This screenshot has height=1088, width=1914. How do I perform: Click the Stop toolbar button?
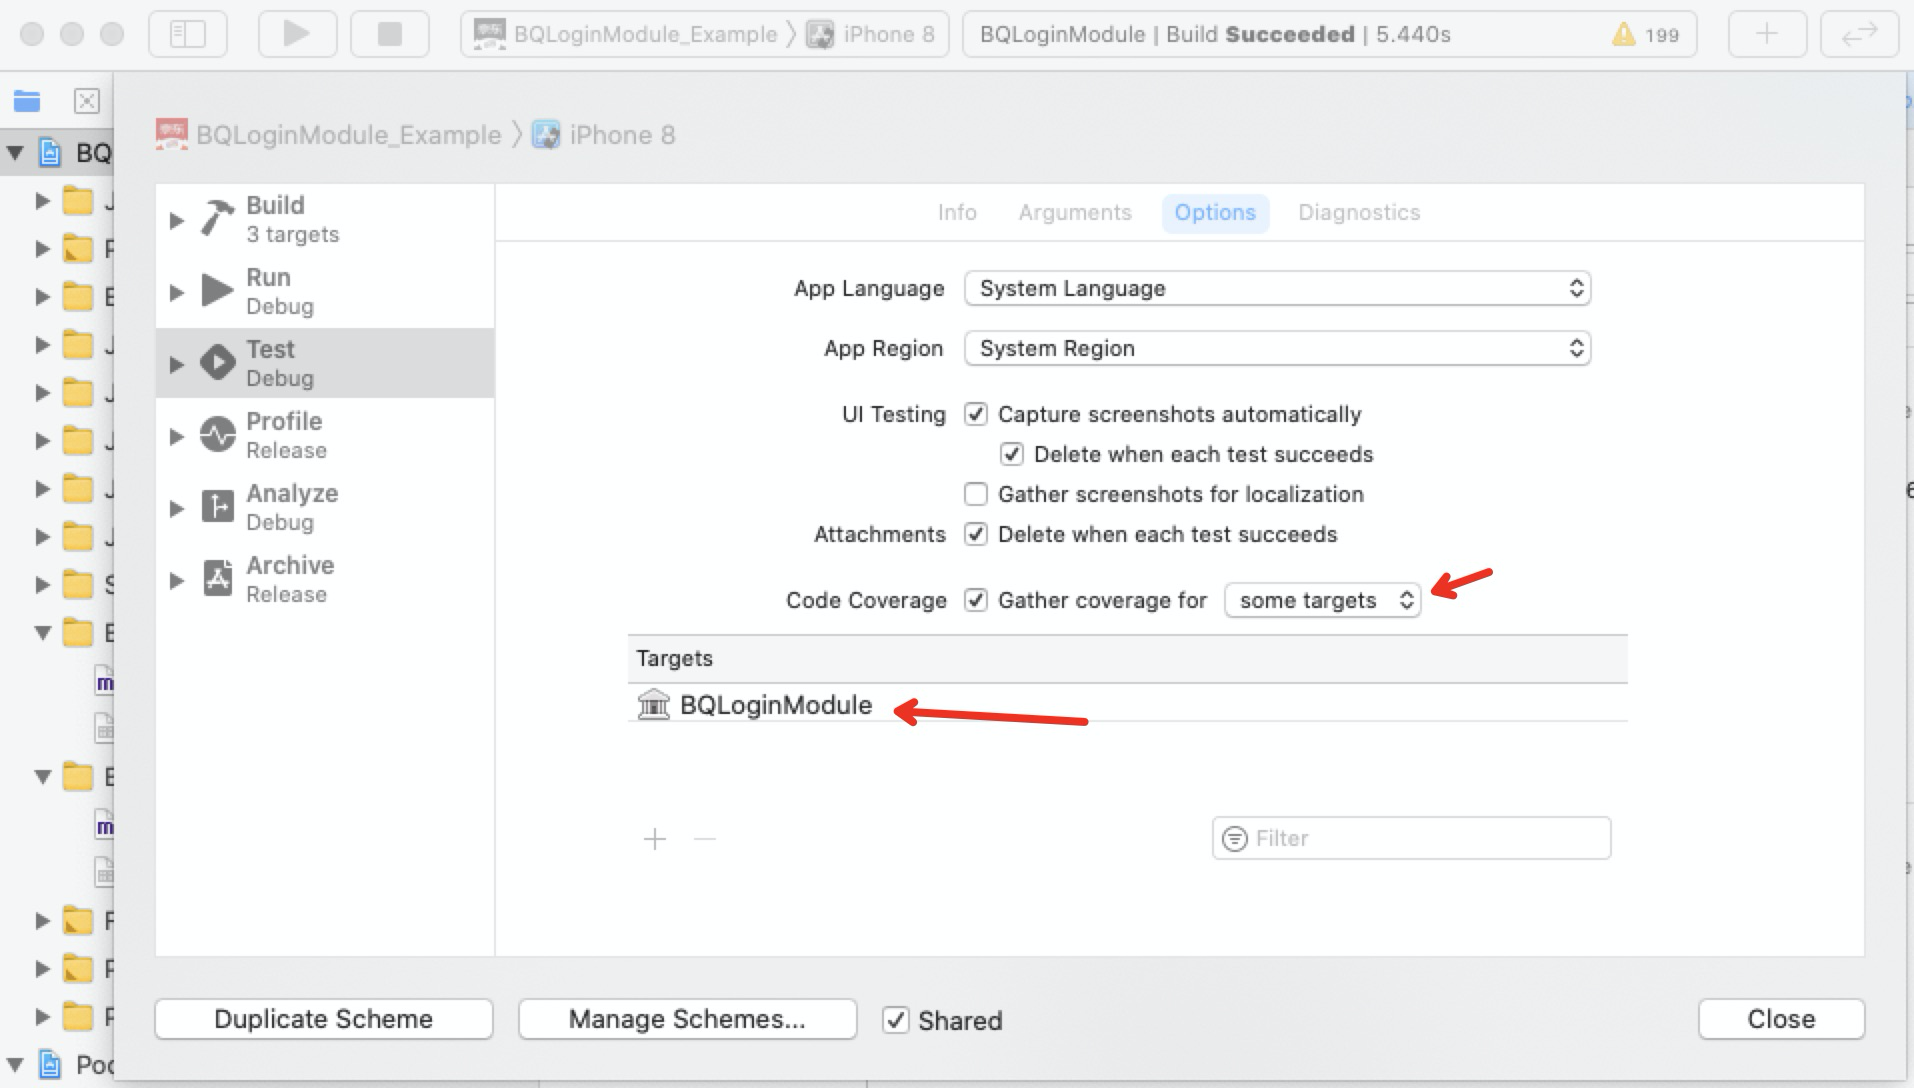[390, 34]
